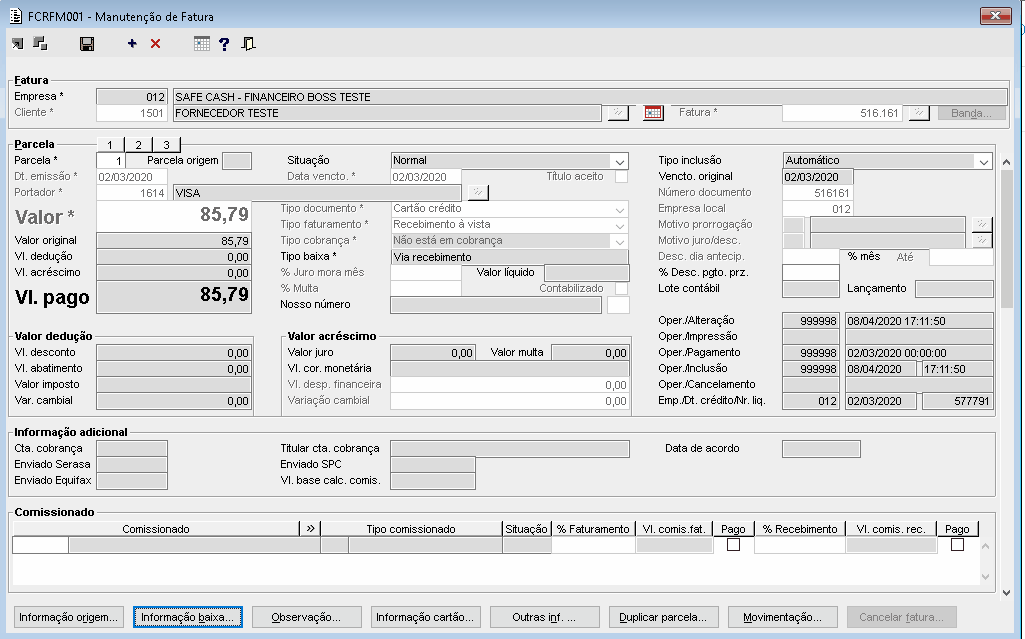Click the exit door icon in toolbar

[x=248, y=44]
